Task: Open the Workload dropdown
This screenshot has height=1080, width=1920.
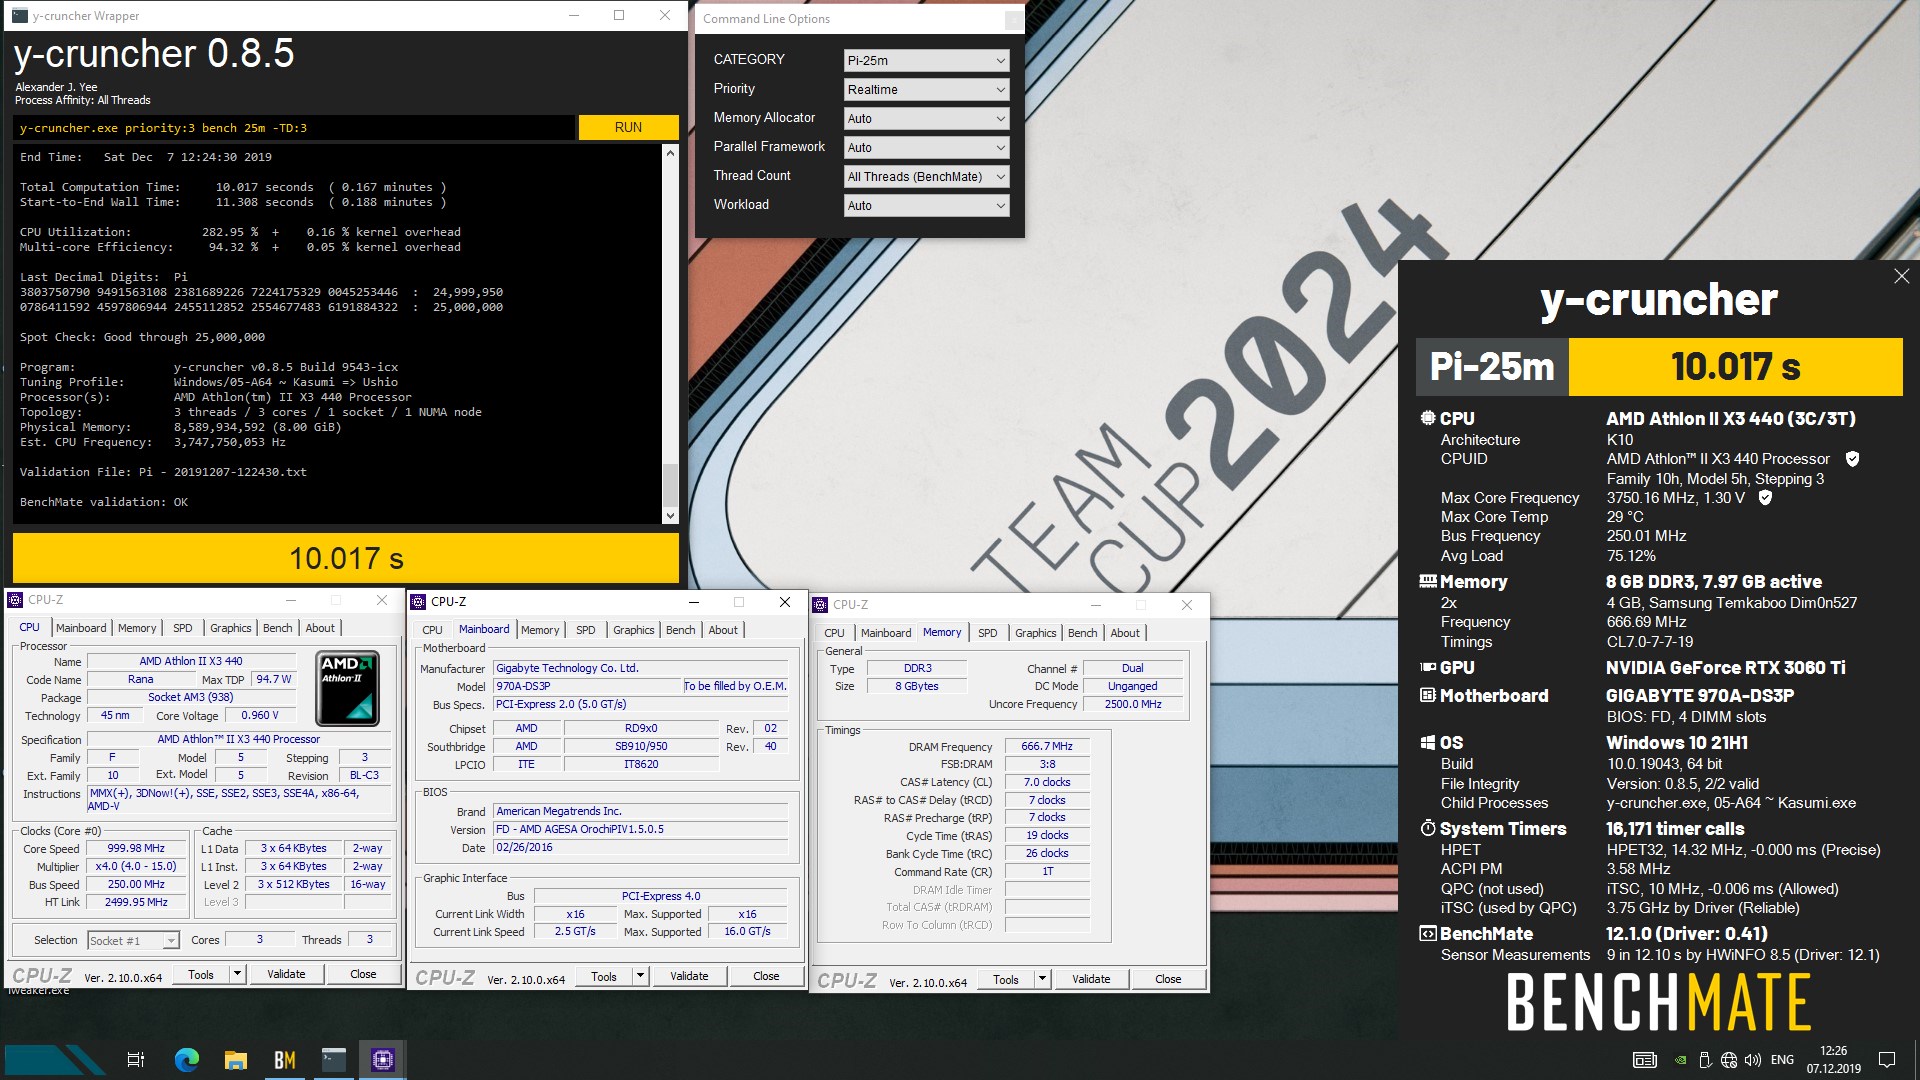Action: (x=926, y=205)
